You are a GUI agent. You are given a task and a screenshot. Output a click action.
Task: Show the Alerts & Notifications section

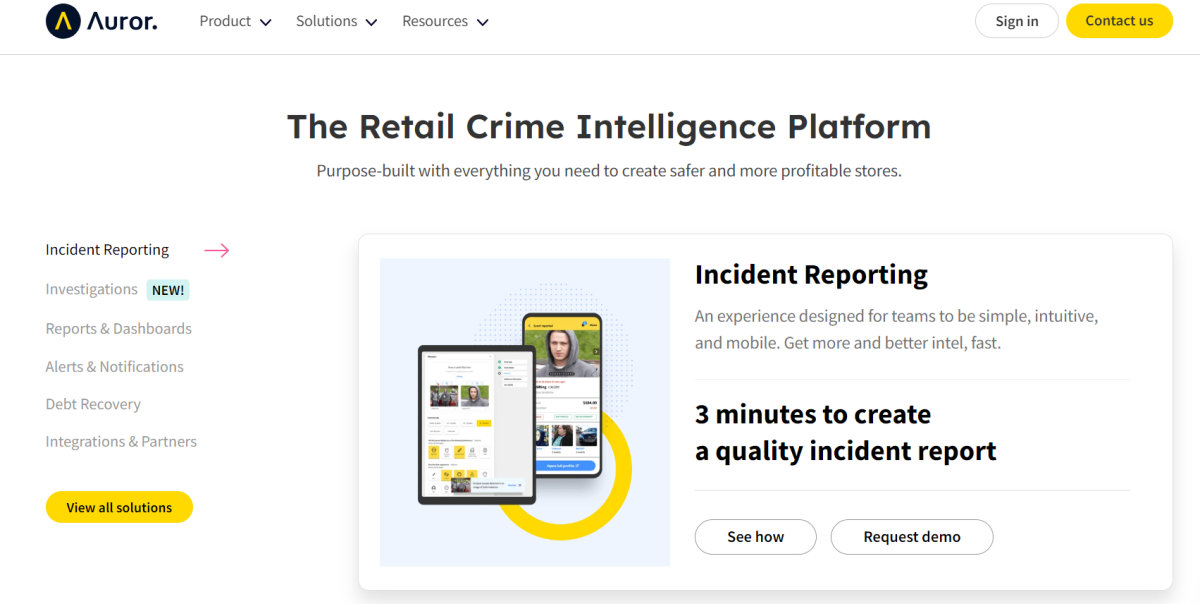[114, 366]
